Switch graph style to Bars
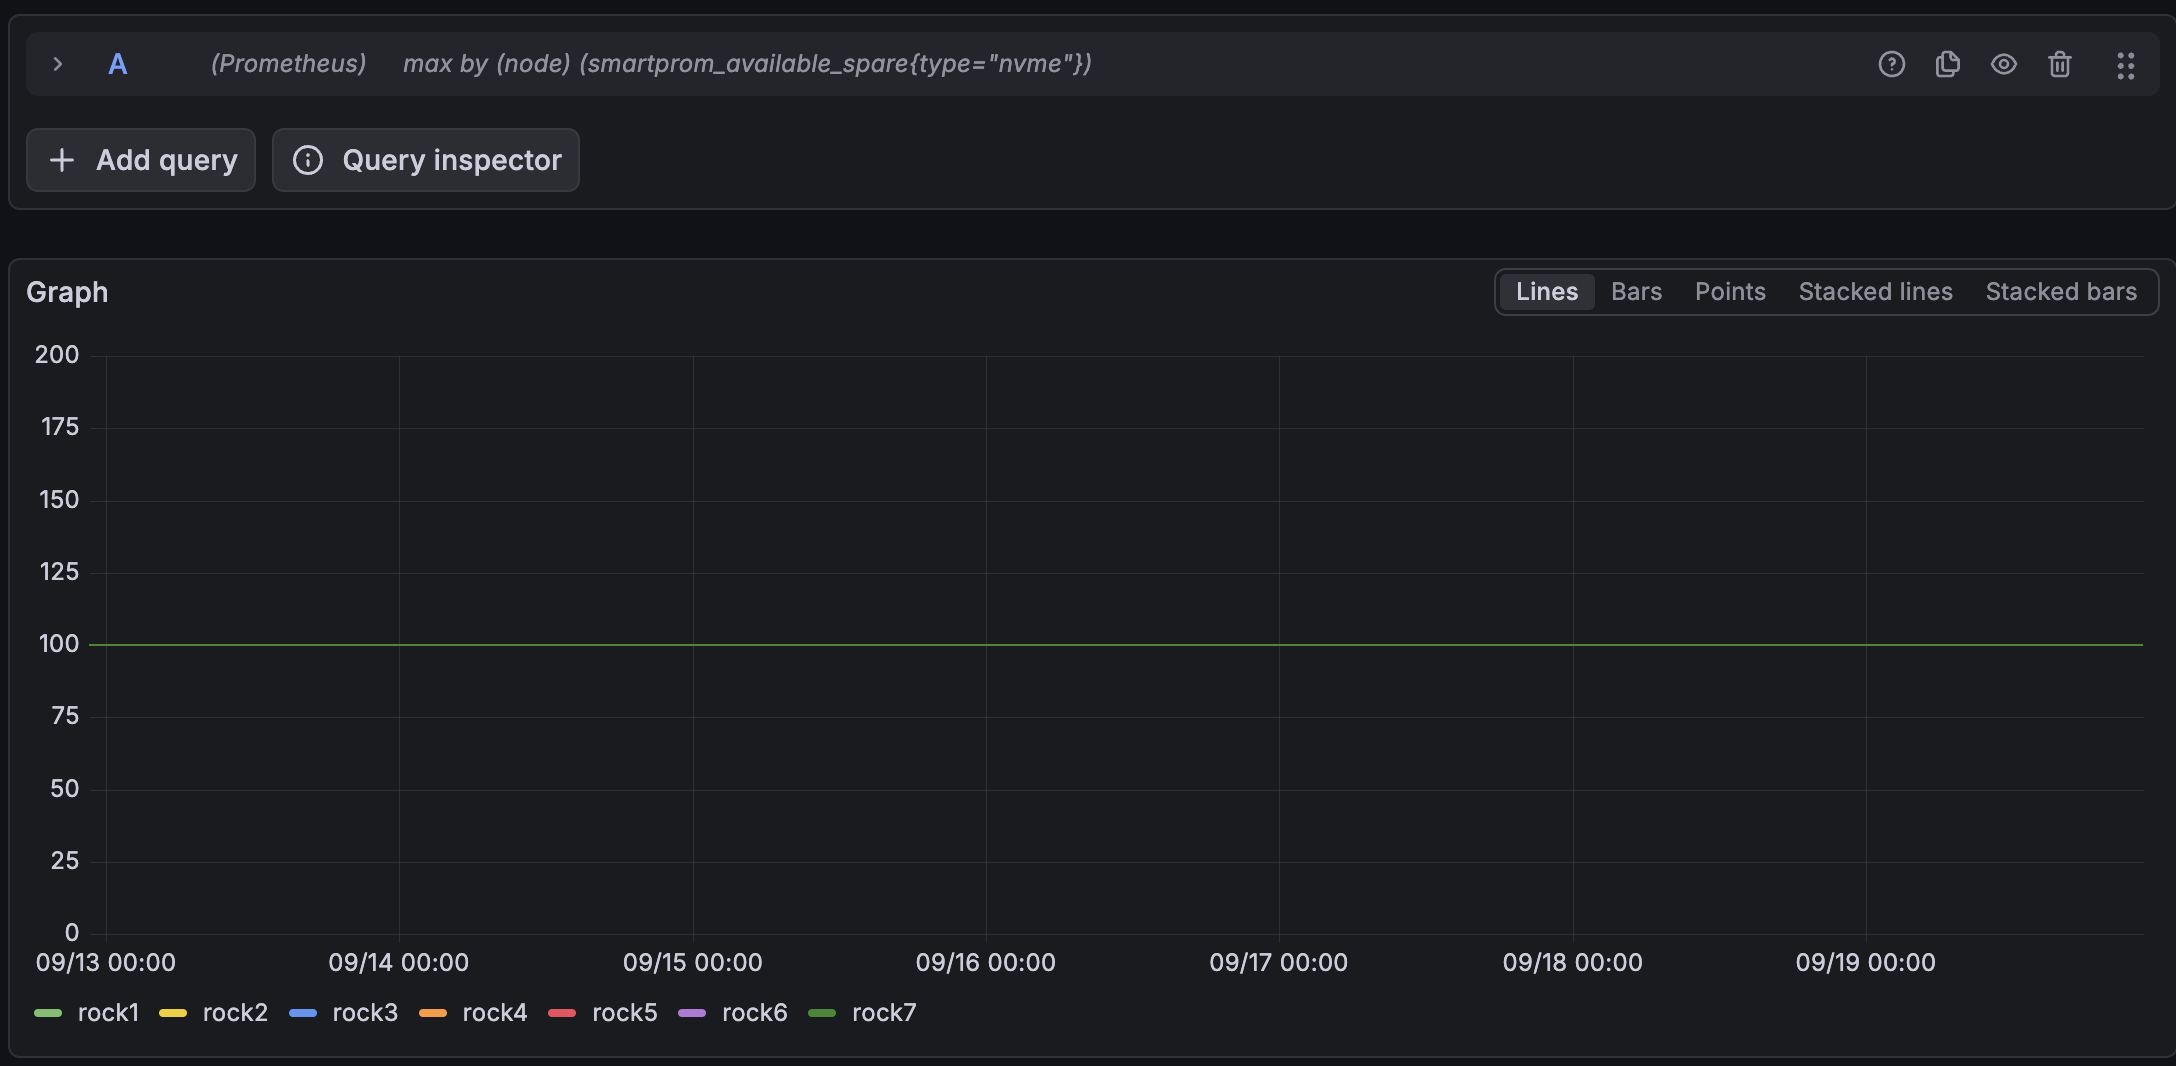The width and height of the screenshot is (2176, 1066). (x=1636, y=292)
